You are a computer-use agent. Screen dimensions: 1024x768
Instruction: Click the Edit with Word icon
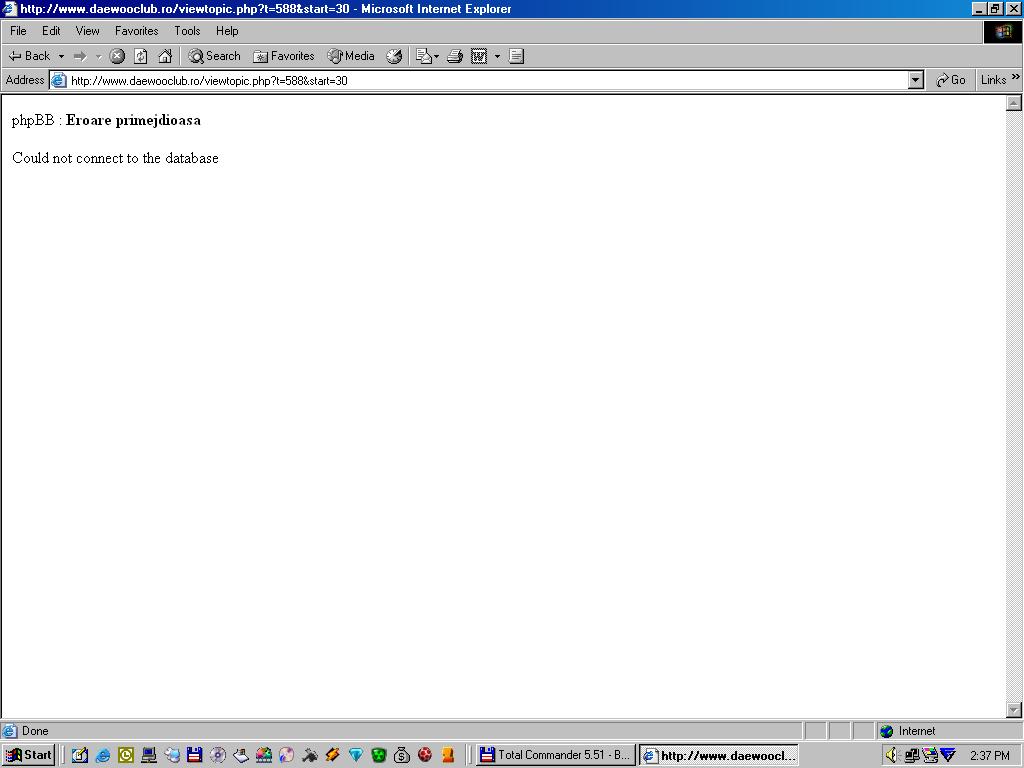tap(479, 56)
